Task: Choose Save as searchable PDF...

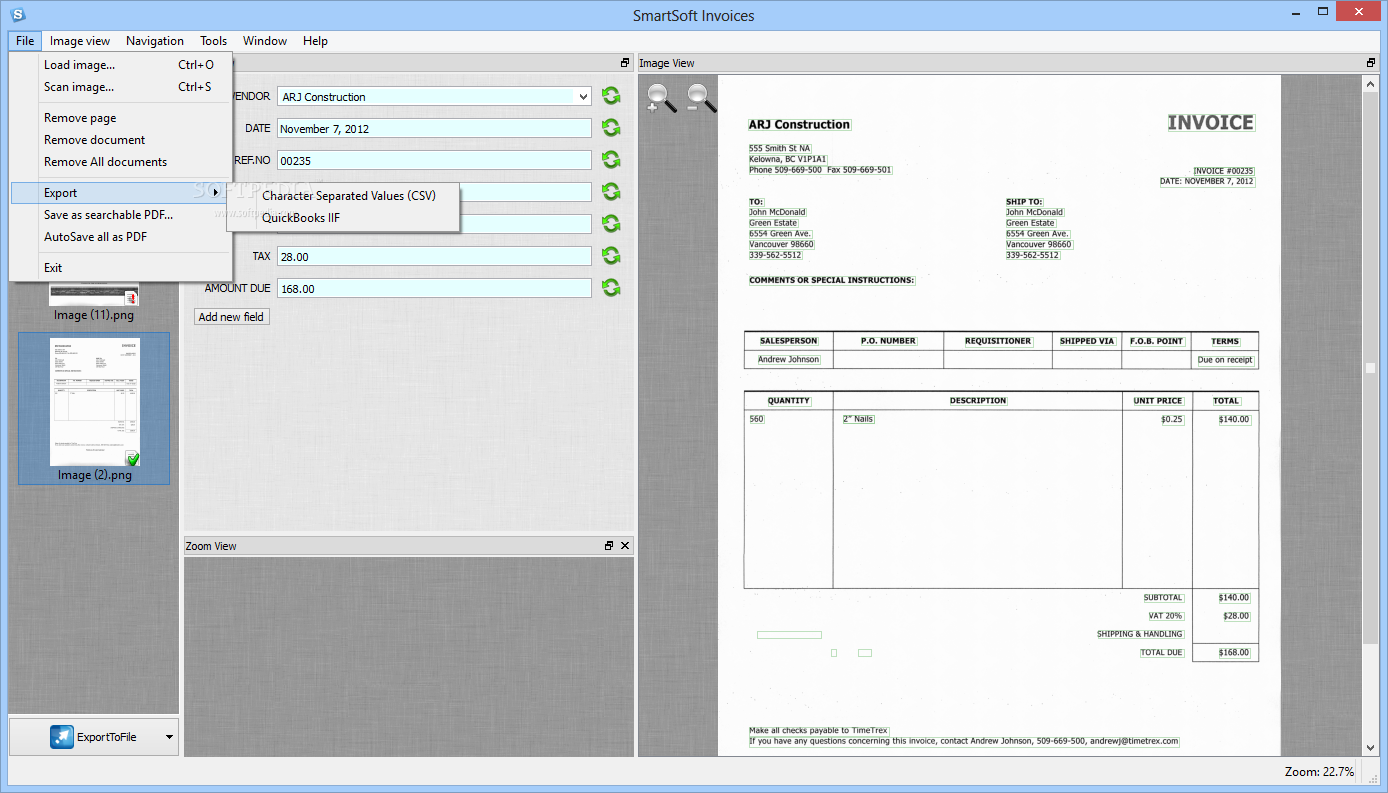Action: point(121,215)
